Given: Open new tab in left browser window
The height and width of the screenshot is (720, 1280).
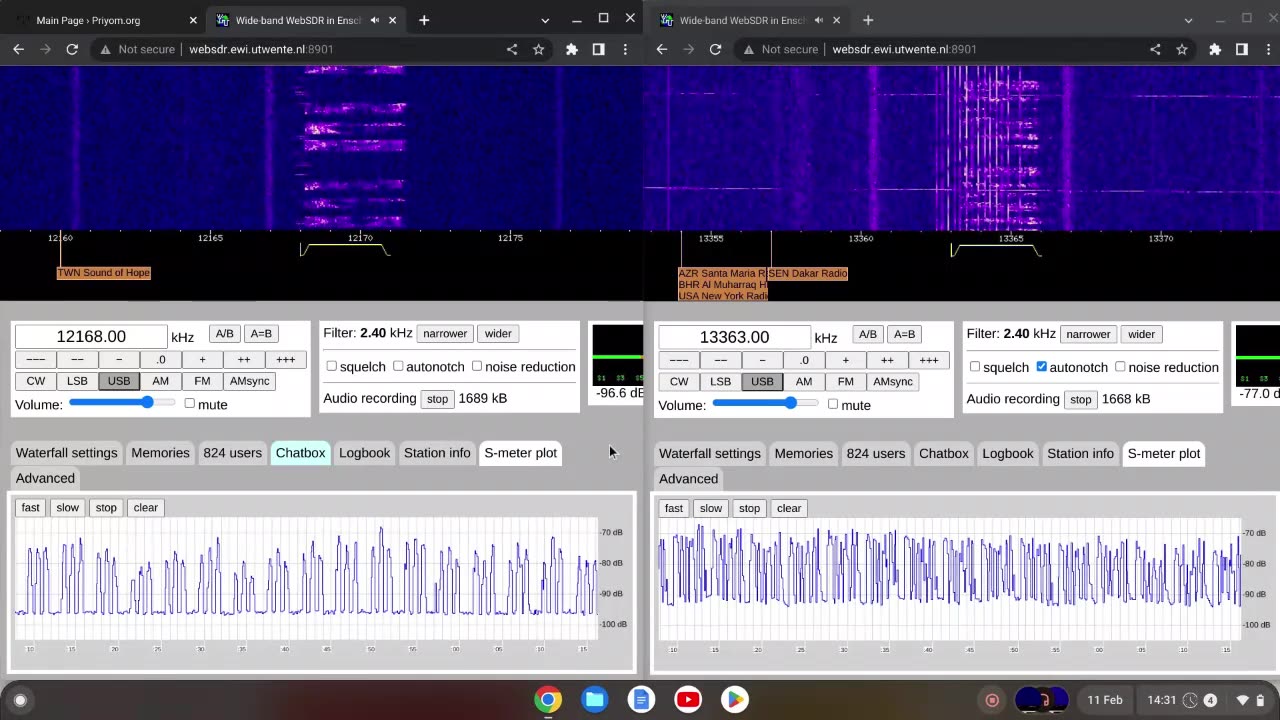Looking at the screenshot, I should click(x=424, y=20).
